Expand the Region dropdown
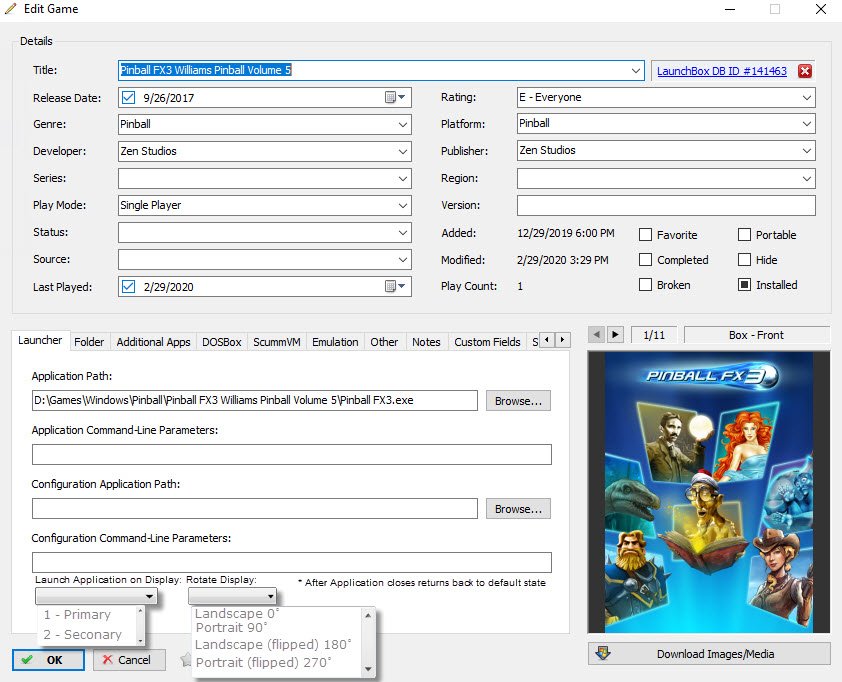 pos(807,178)
